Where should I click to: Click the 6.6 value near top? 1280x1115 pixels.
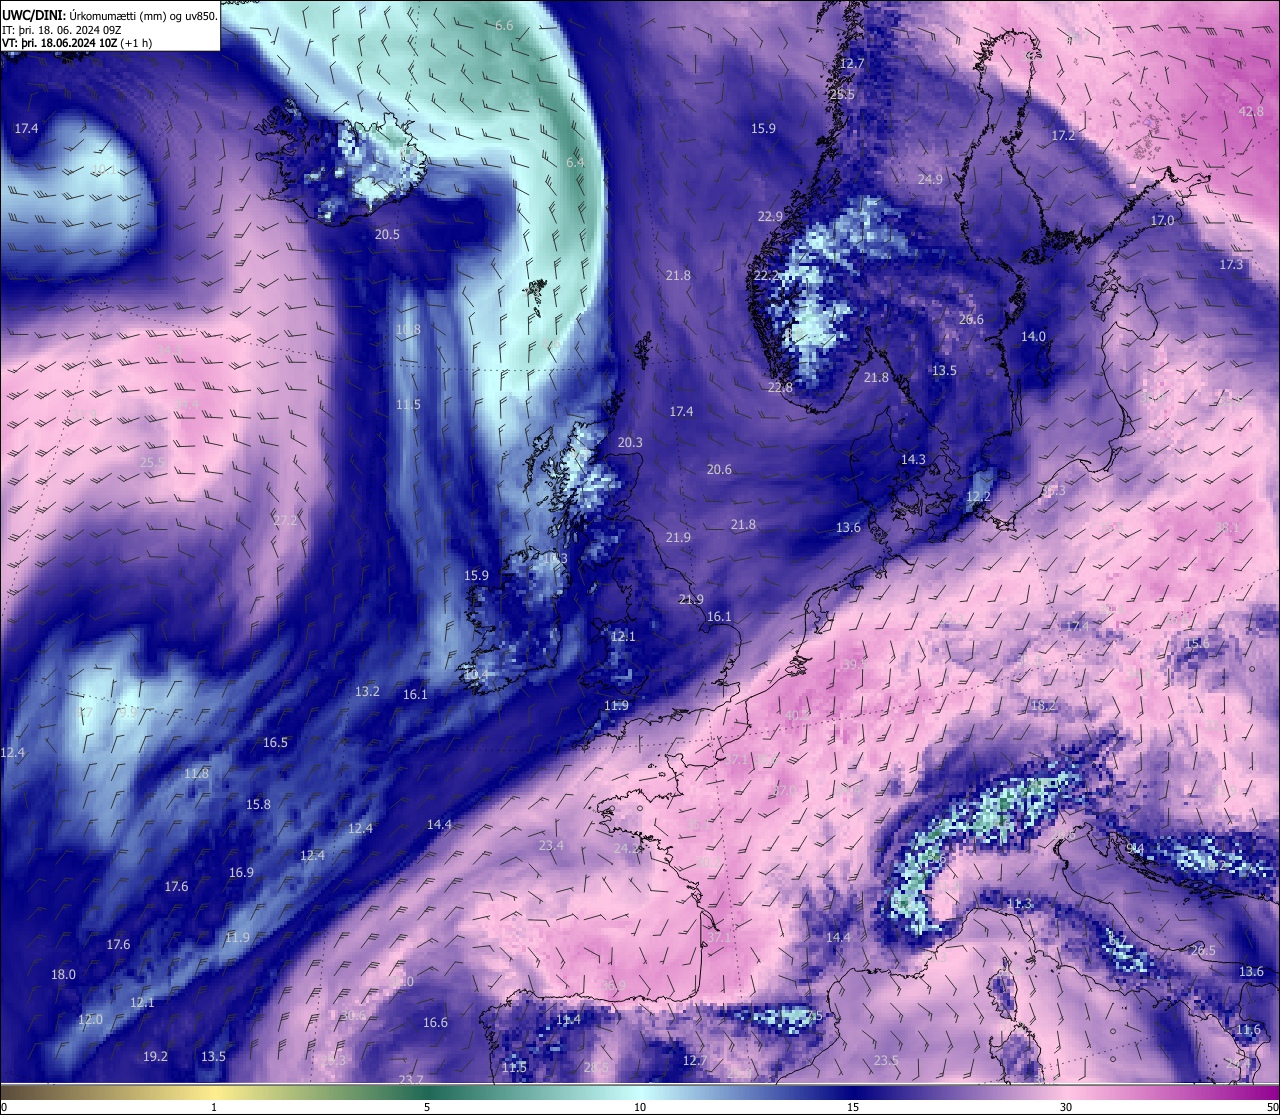(x=504, y=25)
